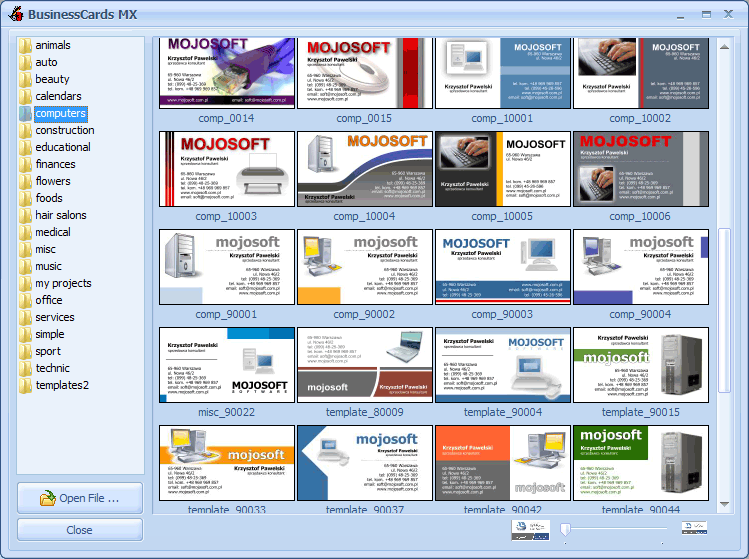The width and height of the screenshot is (749, 559).
Task: Pick the comp_10005 template thumbnail
Action: 503,169
